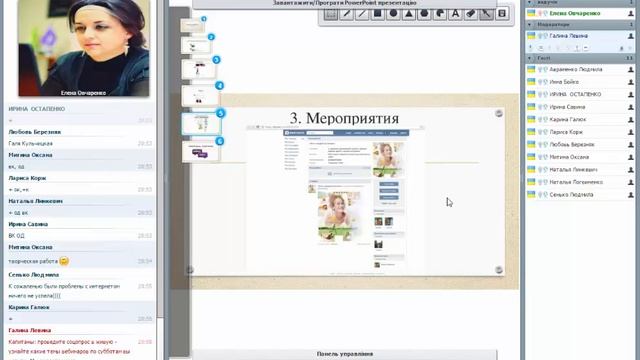The width and height of the screenshot is (640, 360).
Task: Click the round icon at slide top-right corner
Action: click(499, 113)
